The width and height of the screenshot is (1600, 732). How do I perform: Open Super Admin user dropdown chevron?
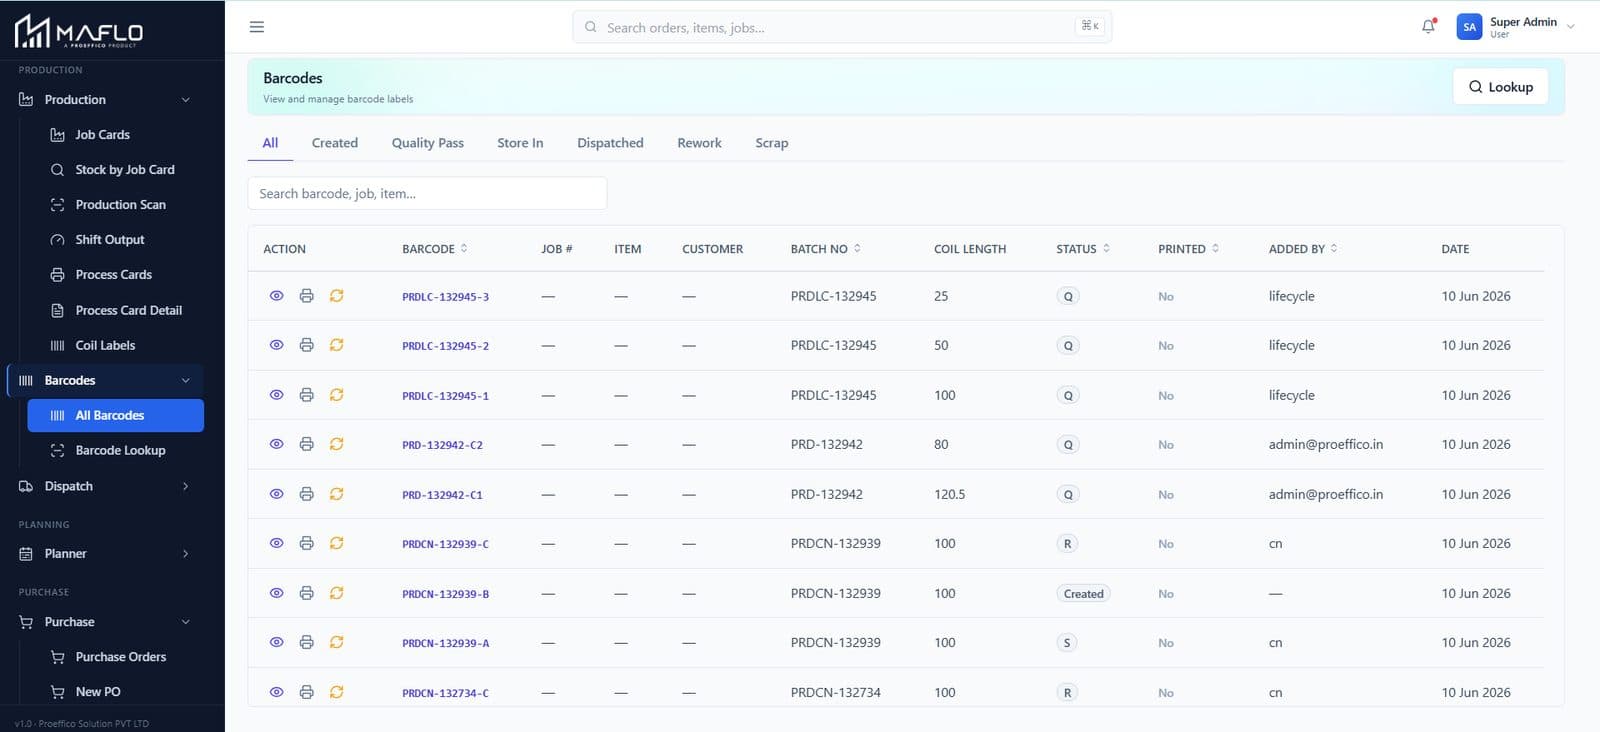pyautogui.click(x=1571, y=27)
